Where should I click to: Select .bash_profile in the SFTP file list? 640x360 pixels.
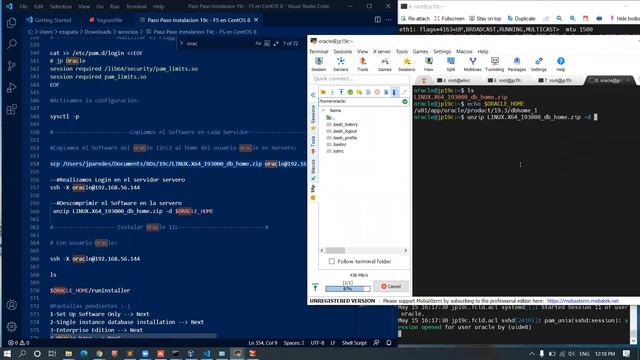[x=344, y=138]
